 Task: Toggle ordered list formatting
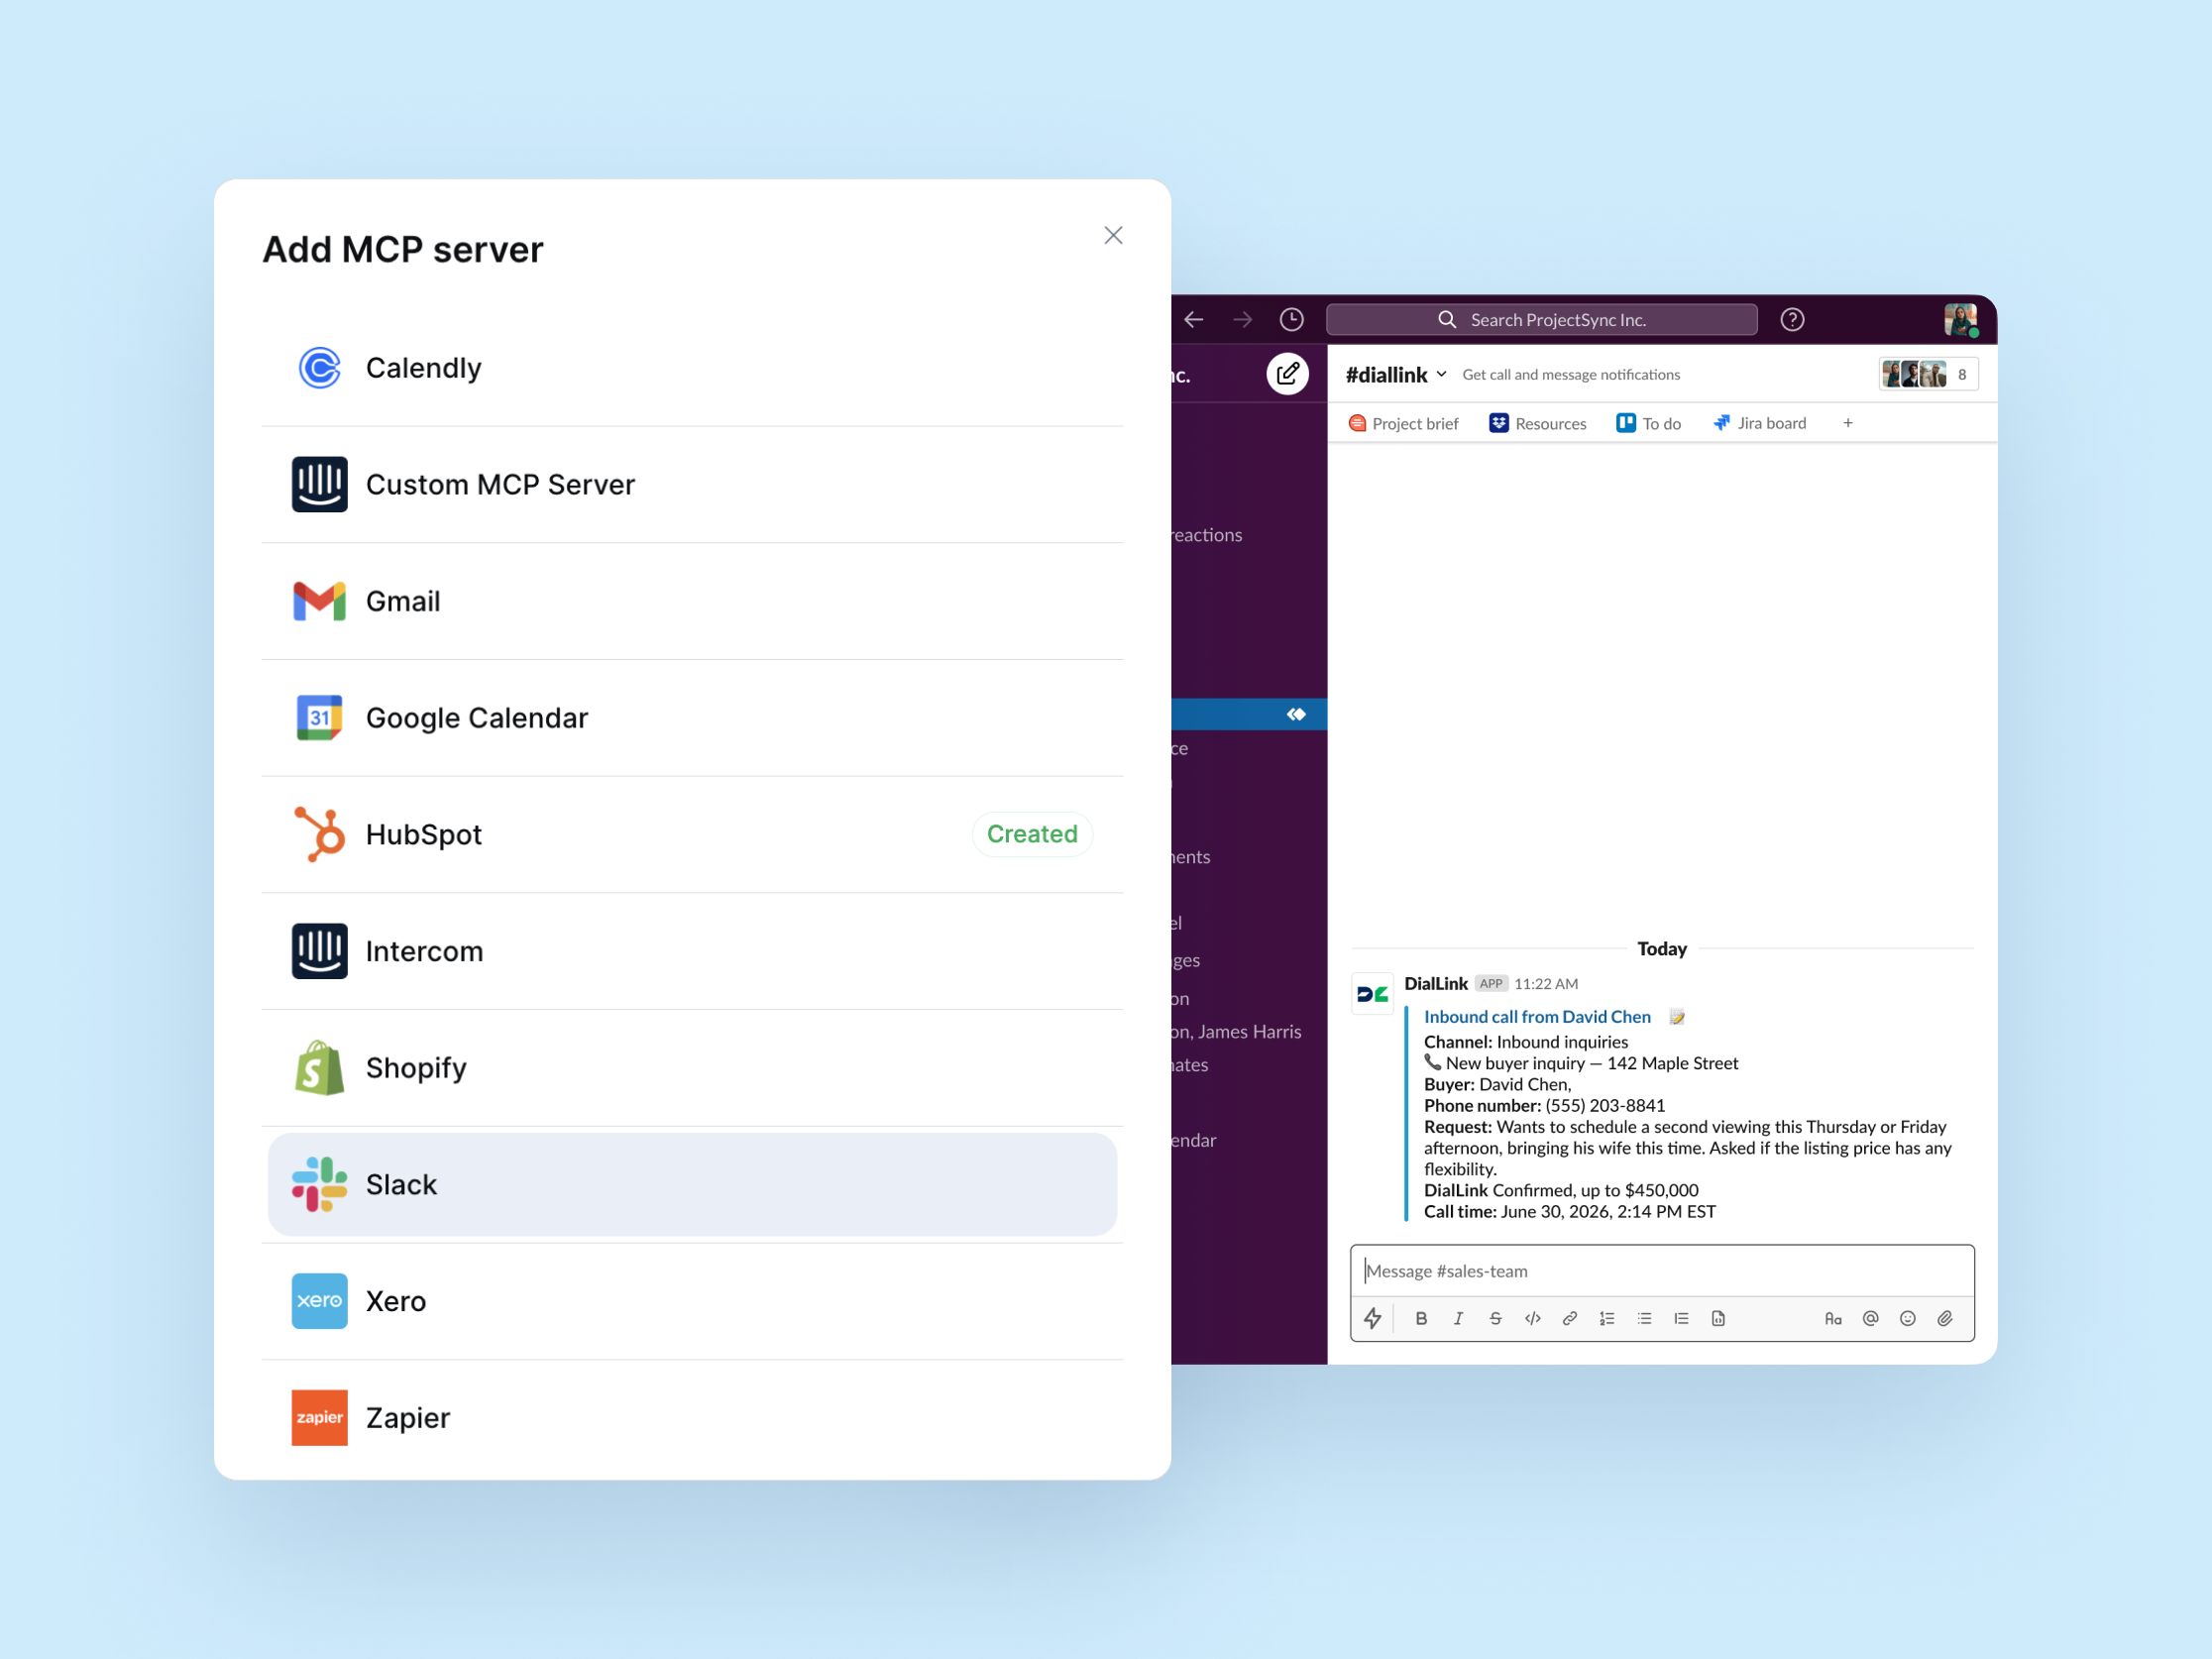click(1607, 1319)
